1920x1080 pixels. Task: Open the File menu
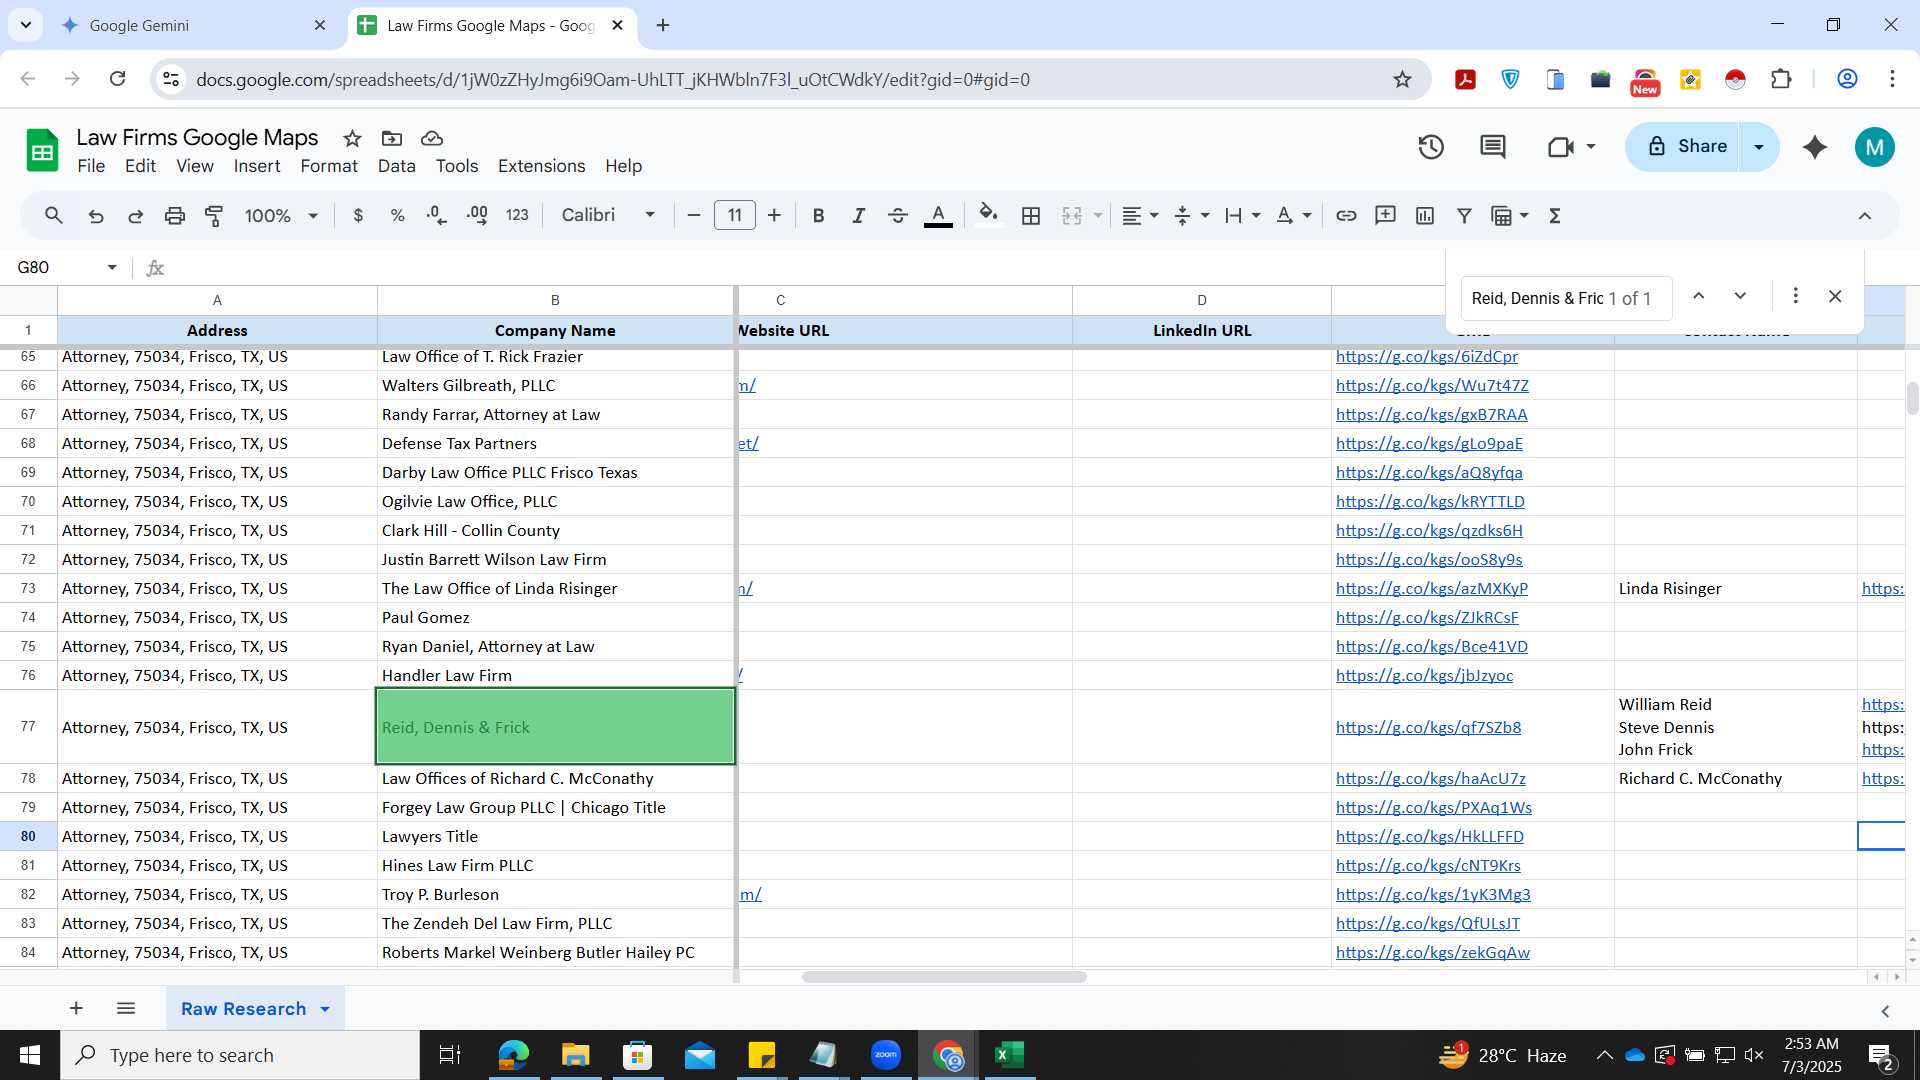coord(91,166)
